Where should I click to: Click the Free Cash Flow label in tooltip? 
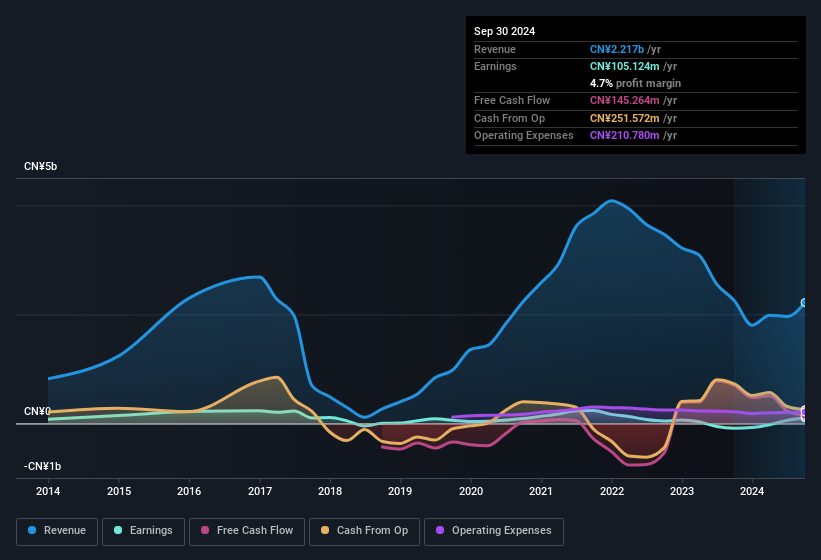click(x=512, y=100)
